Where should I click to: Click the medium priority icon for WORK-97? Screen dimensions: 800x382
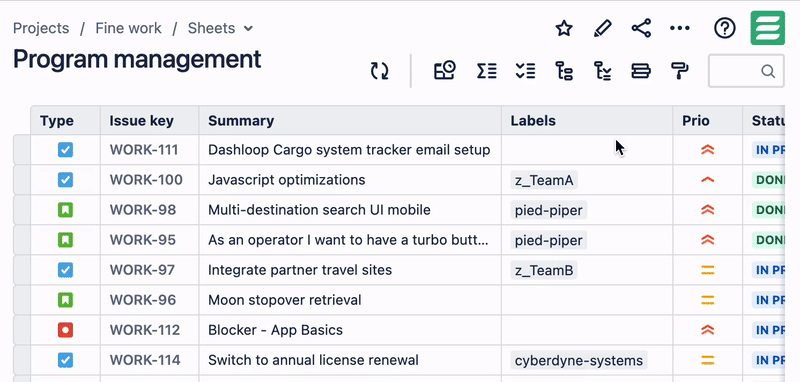coord(708,270)
